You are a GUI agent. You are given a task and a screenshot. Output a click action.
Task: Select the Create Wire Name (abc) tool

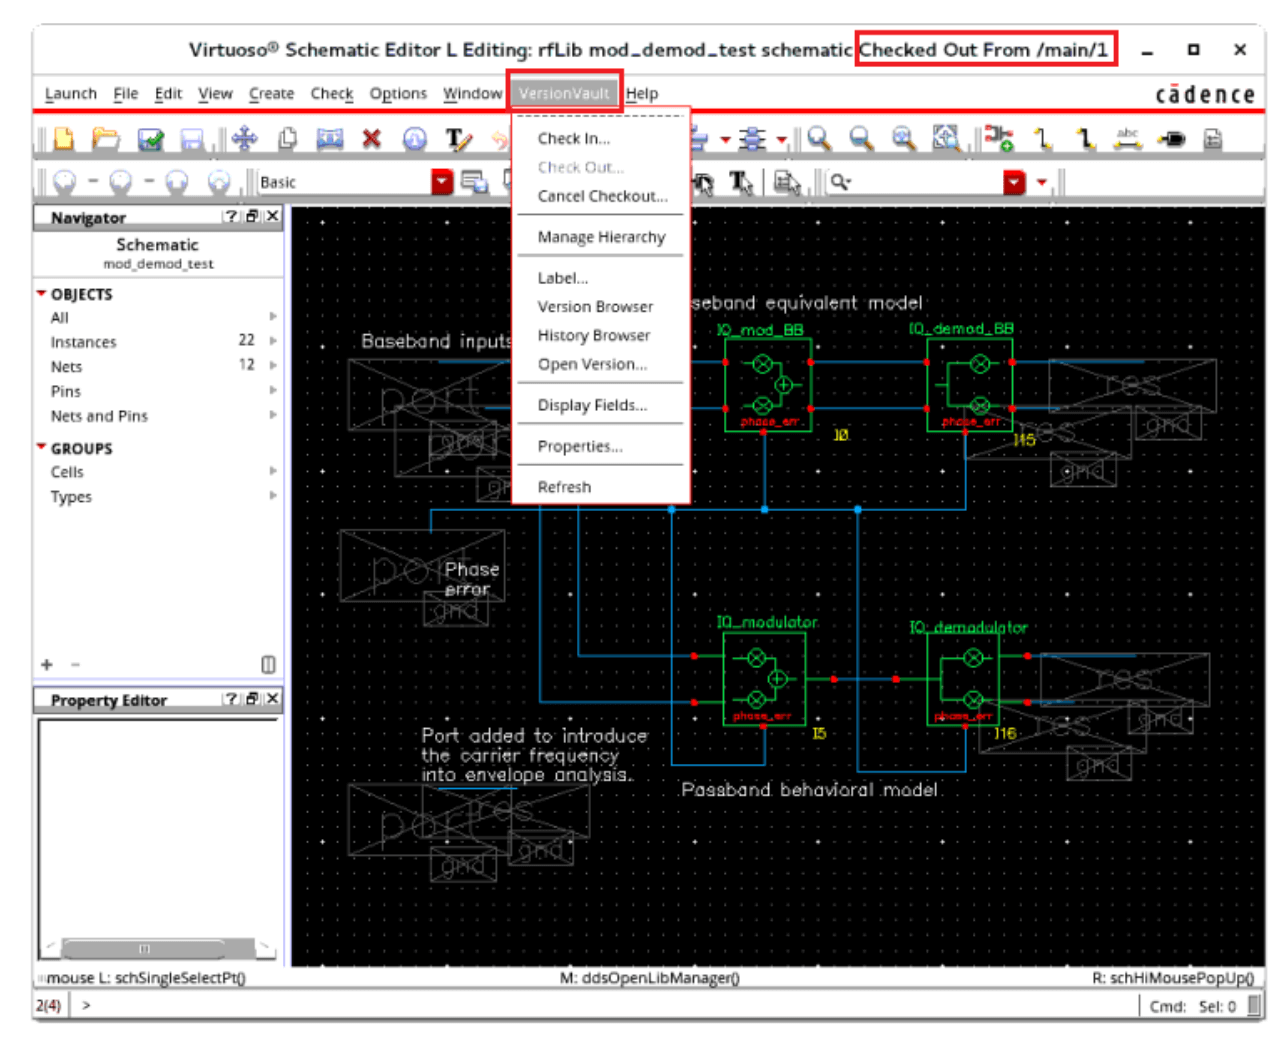(x=1128, y=139)
